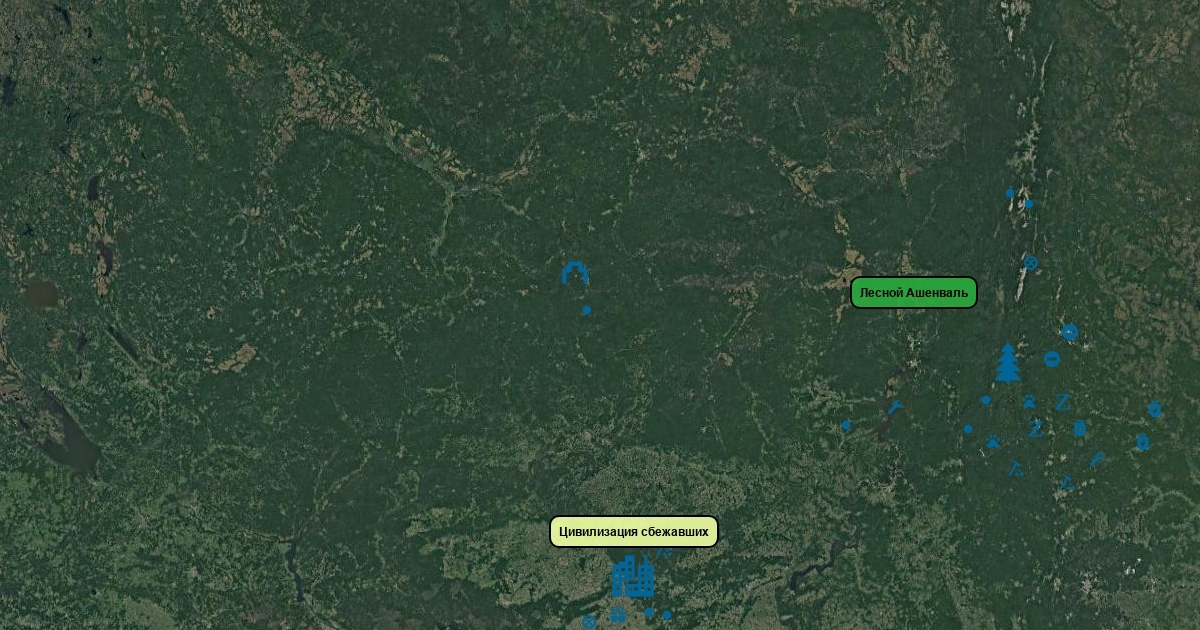The image size is (1200, 630).
Task: Select the pickaxe marker west of the pine tree
Action: pyautogui.click(x=895, y=407)
